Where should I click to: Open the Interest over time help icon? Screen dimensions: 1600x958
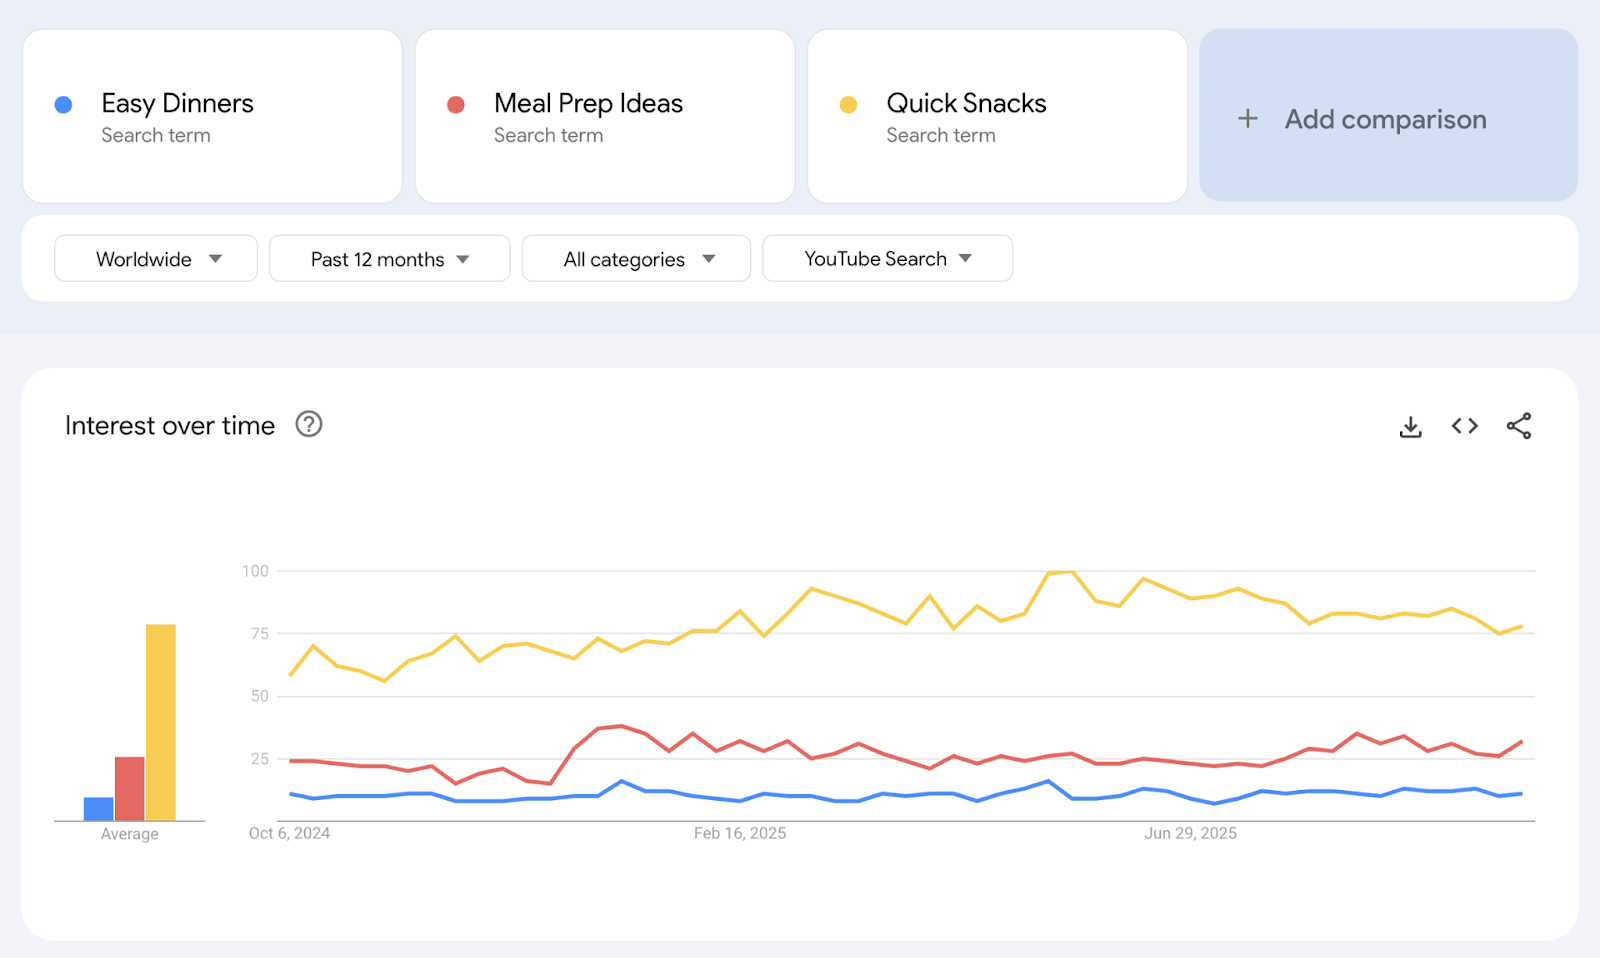[x=309, y=425]
